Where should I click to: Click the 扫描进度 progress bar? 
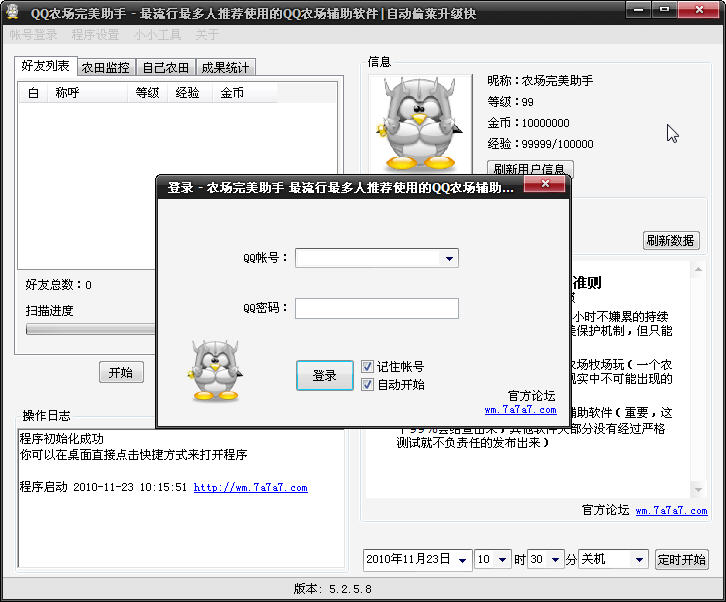click(91, 329)
